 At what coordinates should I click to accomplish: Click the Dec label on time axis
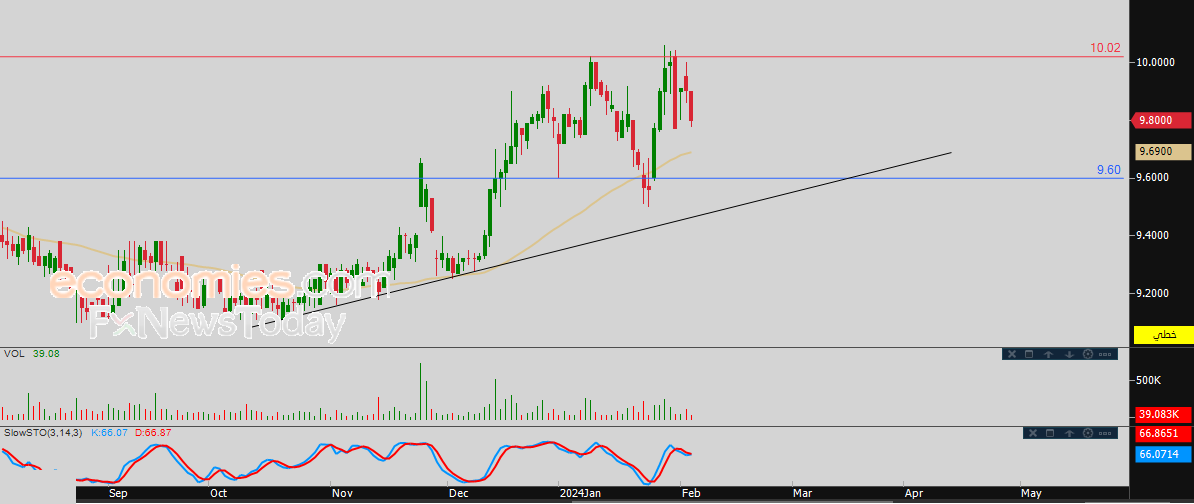(x=458, y=493)
